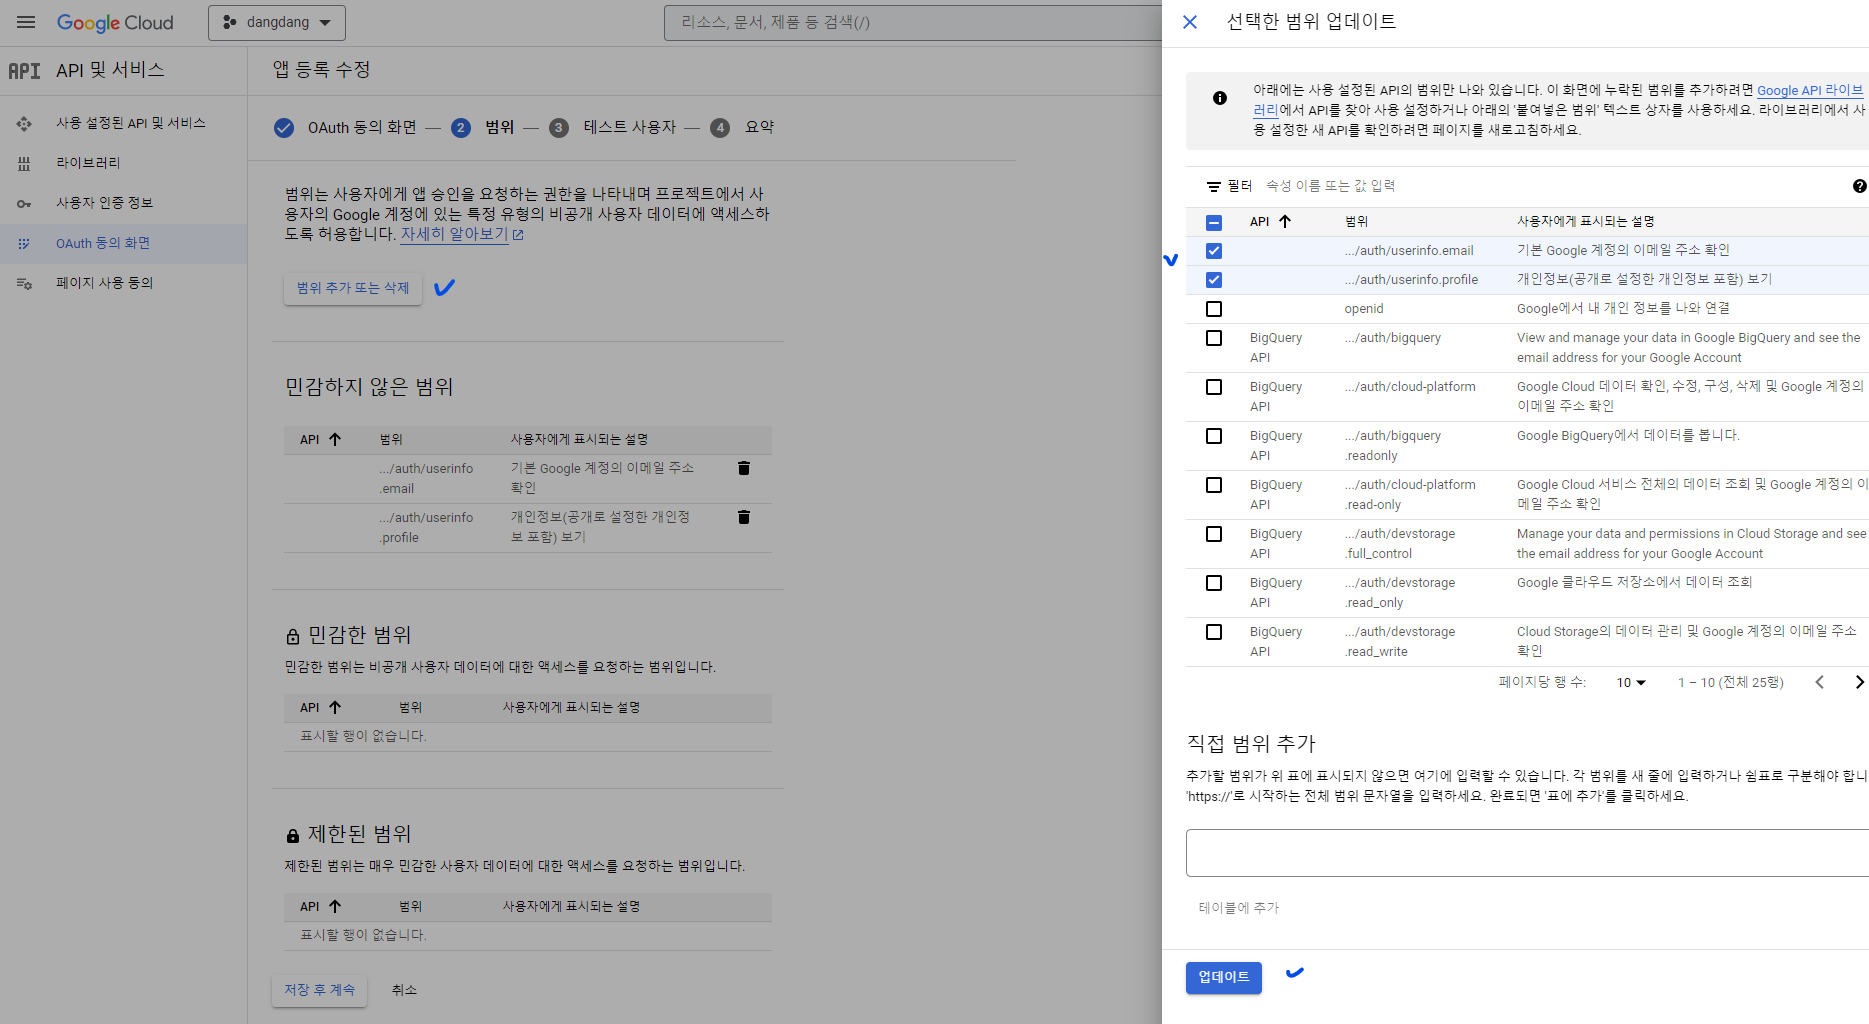Click the Google Cloud logo
Viewport: 1869px width, 1024px height.
(115, 22)
